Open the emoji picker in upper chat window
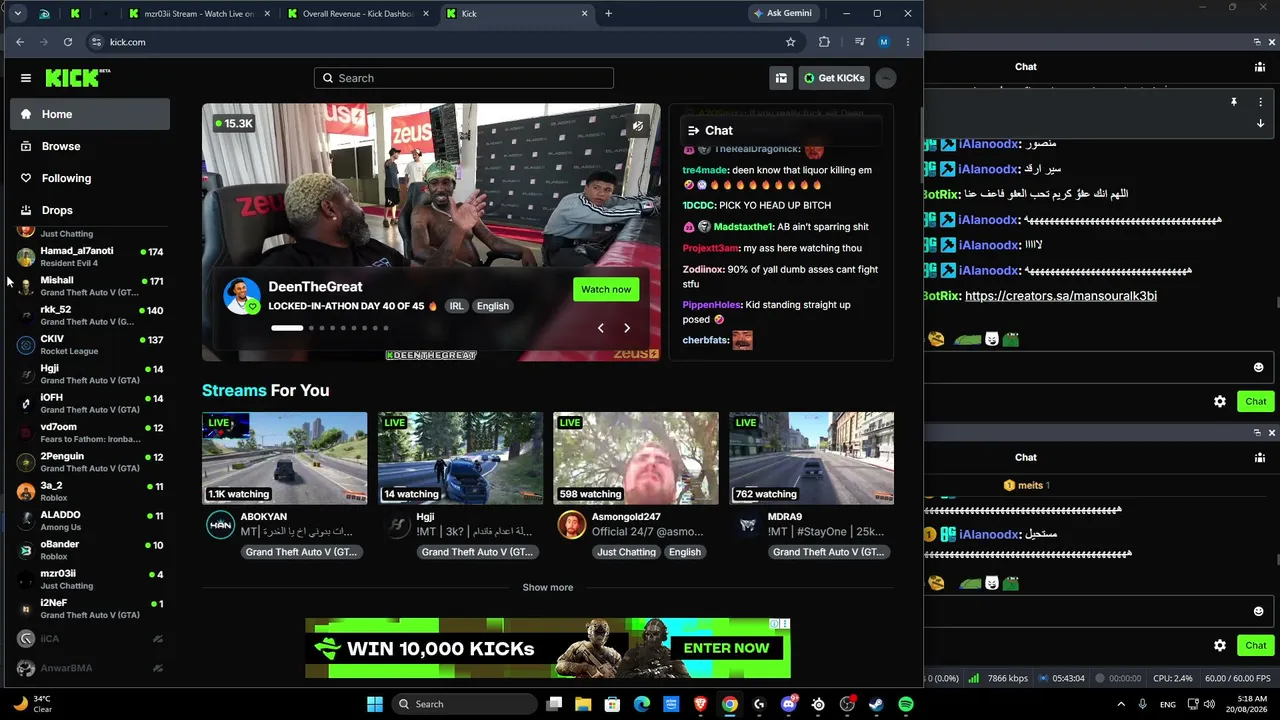Screen dimensions: 1280x720 (1259, 367)
